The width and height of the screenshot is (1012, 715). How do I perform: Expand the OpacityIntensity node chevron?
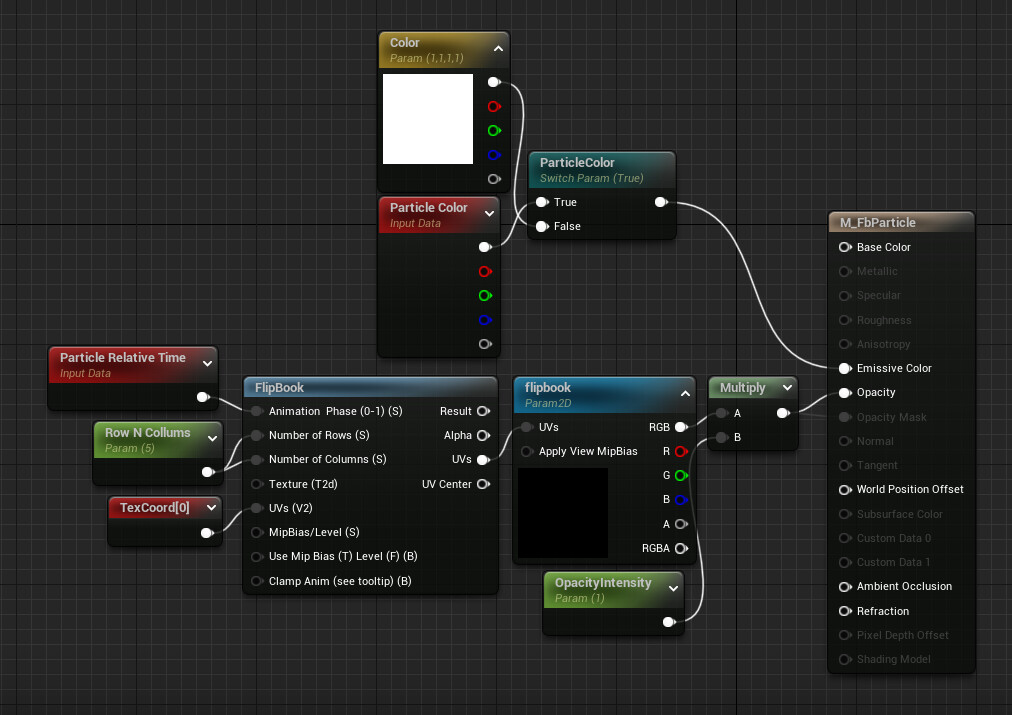[673, 589]
